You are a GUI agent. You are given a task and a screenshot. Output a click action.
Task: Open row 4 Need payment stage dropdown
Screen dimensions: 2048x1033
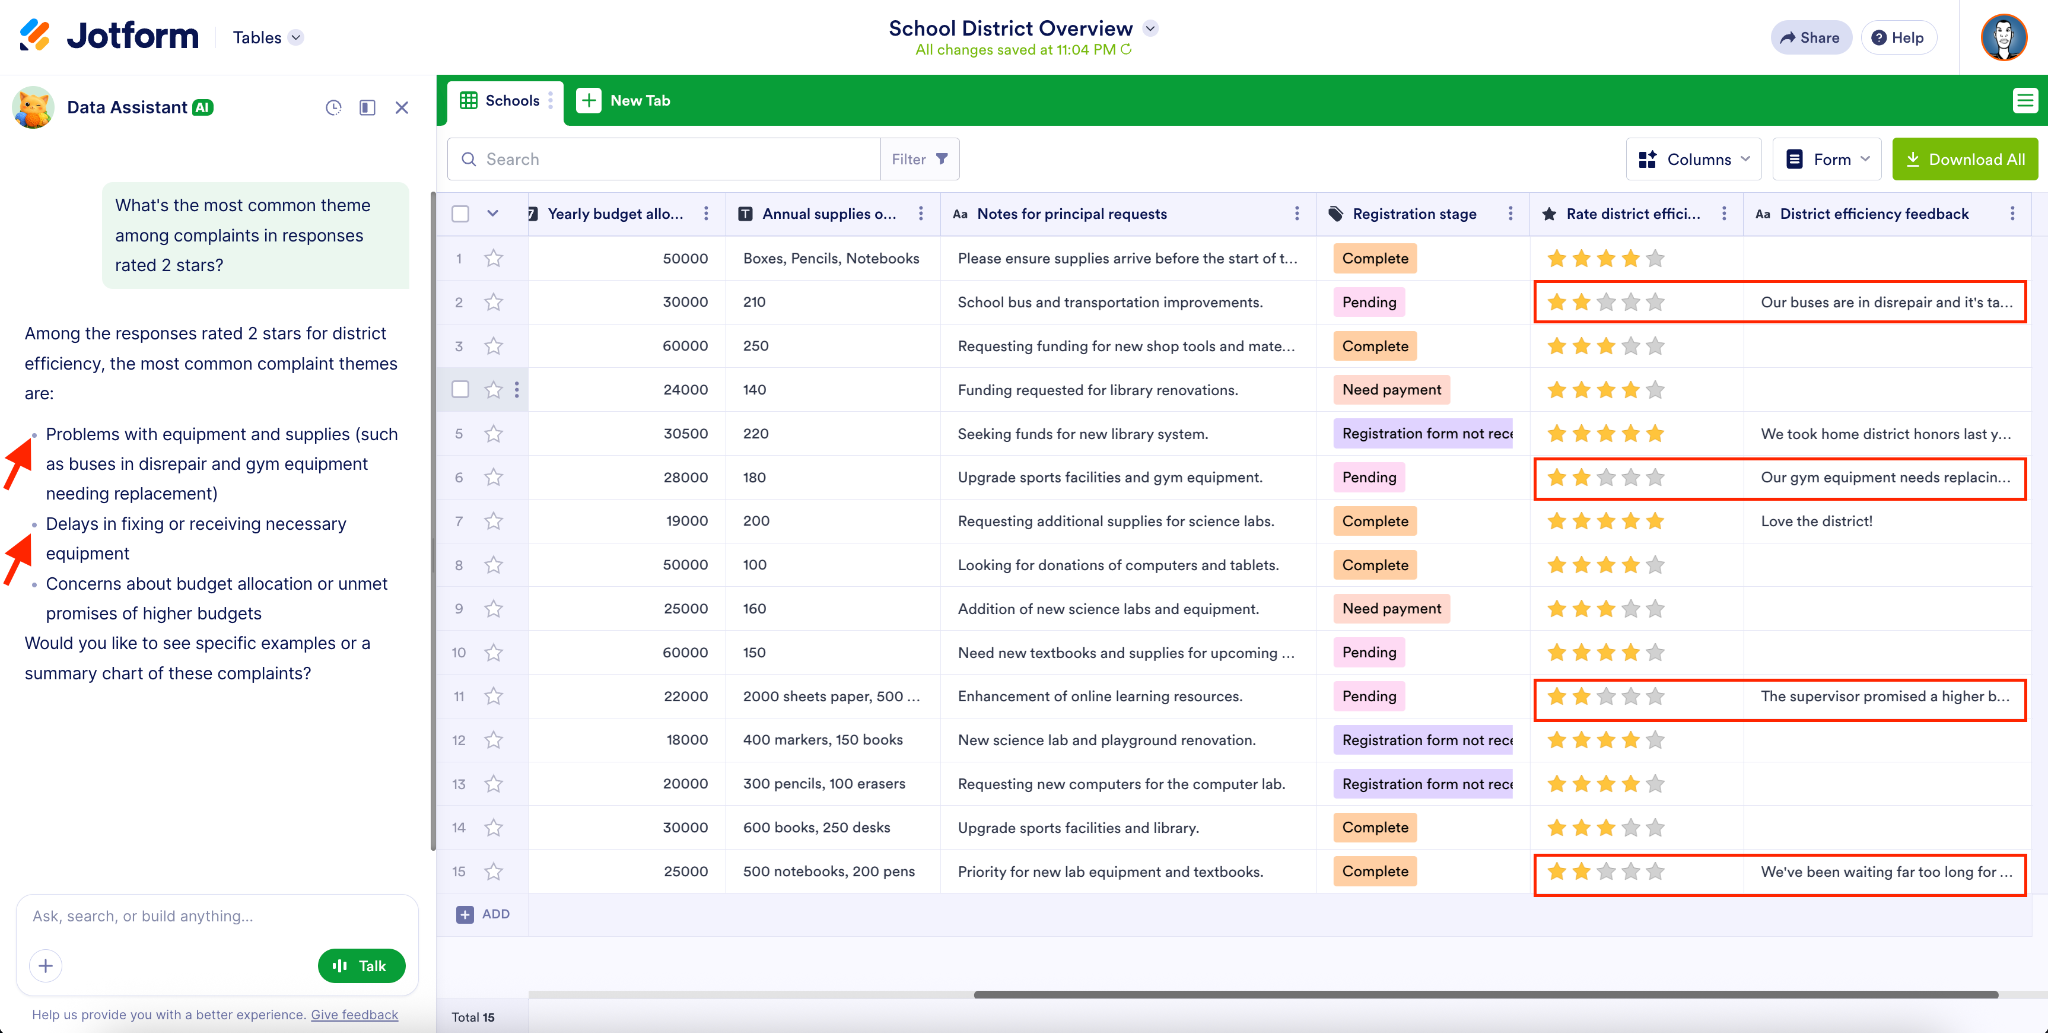[1391, 390]
